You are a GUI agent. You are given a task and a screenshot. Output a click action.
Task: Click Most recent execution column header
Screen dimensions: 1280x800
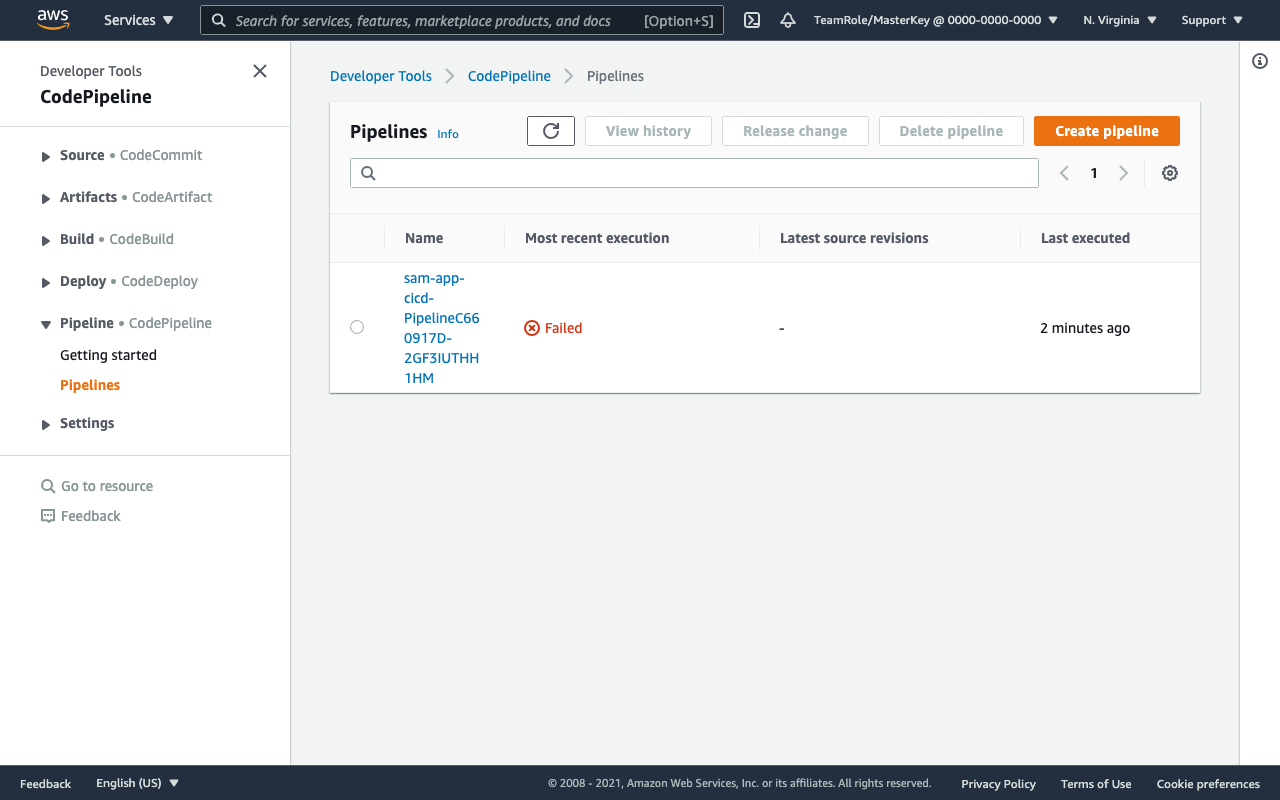[x=597, y=238]
